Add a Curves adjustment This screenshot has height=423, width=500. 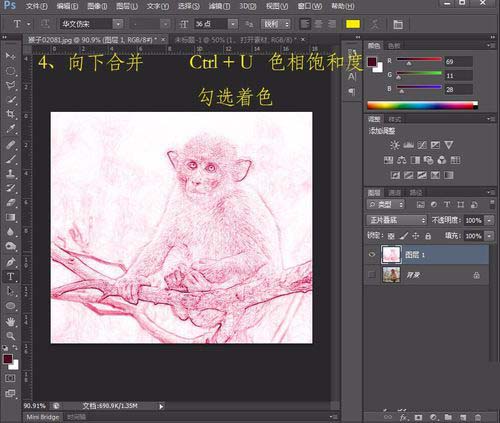click(x=422, y=145)
